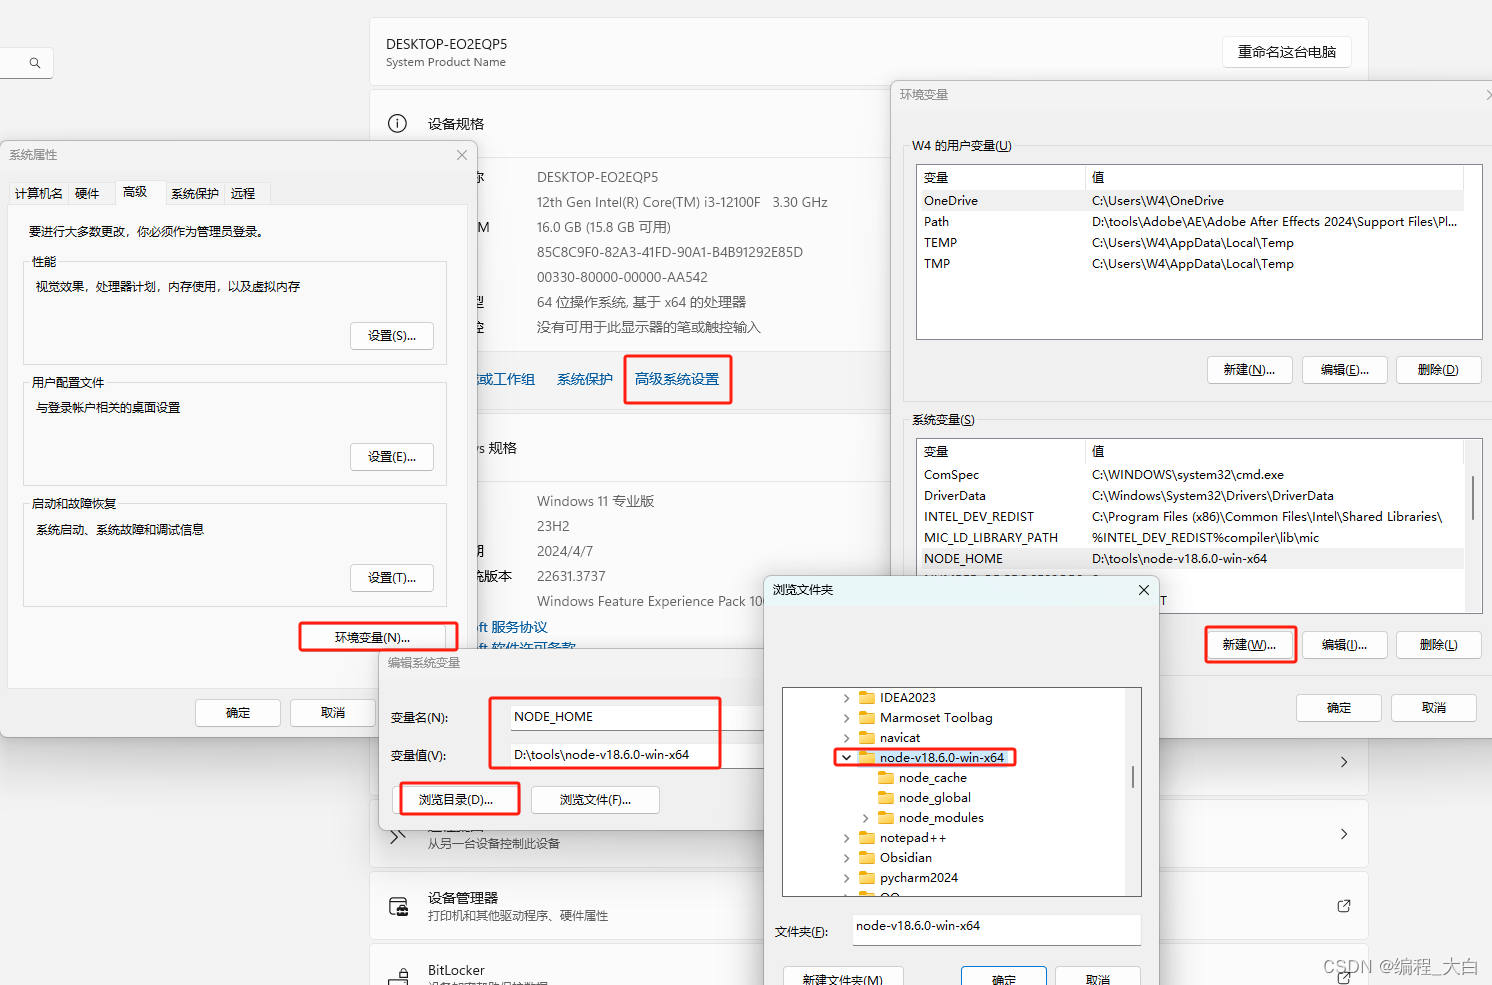The image size is (1492, 985).
Task: Switch to the 远程 tab
Action: 243,194
